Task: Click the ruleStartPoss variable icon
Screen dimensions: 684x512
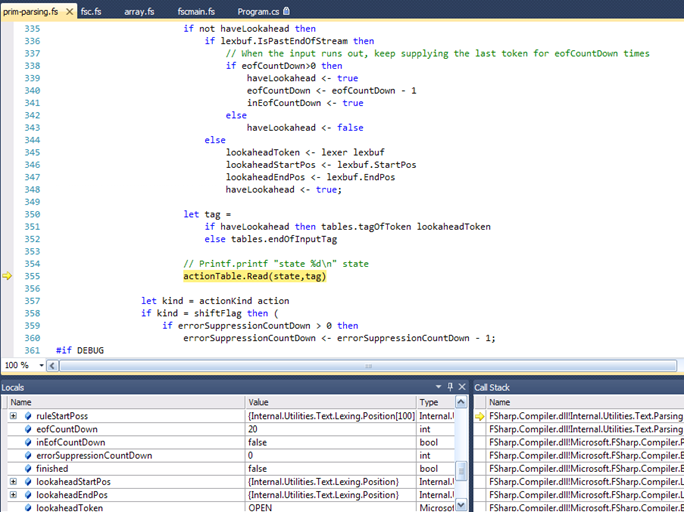Action: [28, 416]
